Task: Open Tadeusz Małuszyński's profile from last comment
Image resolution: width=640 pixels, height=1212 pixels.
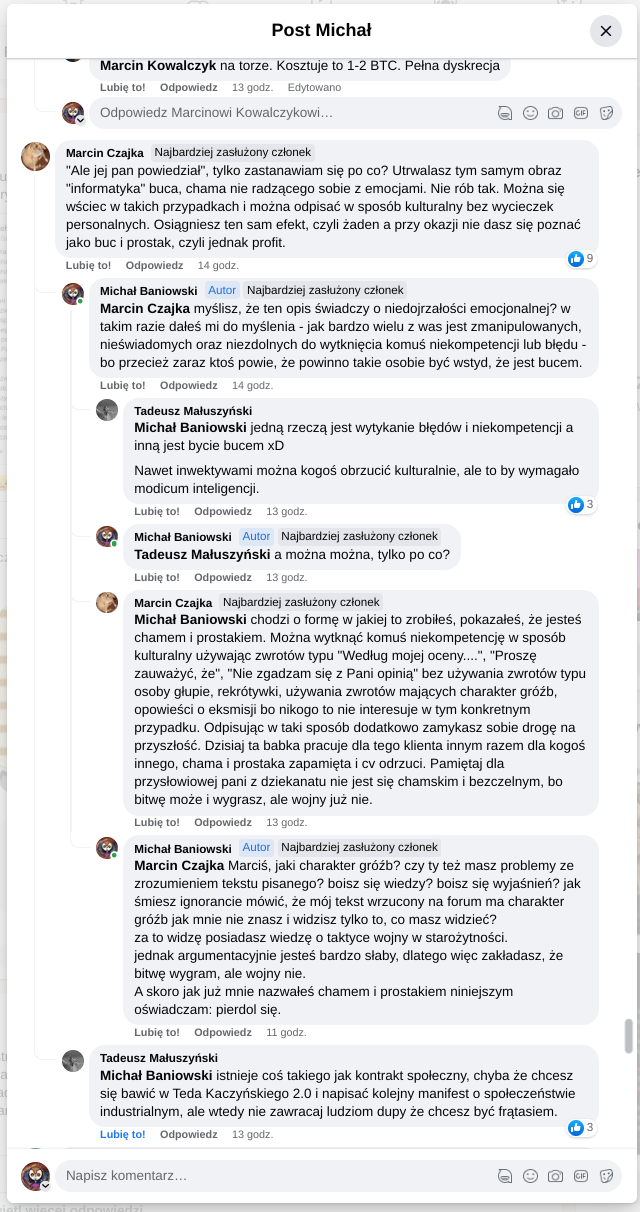Action: (x=158, y=1058)
